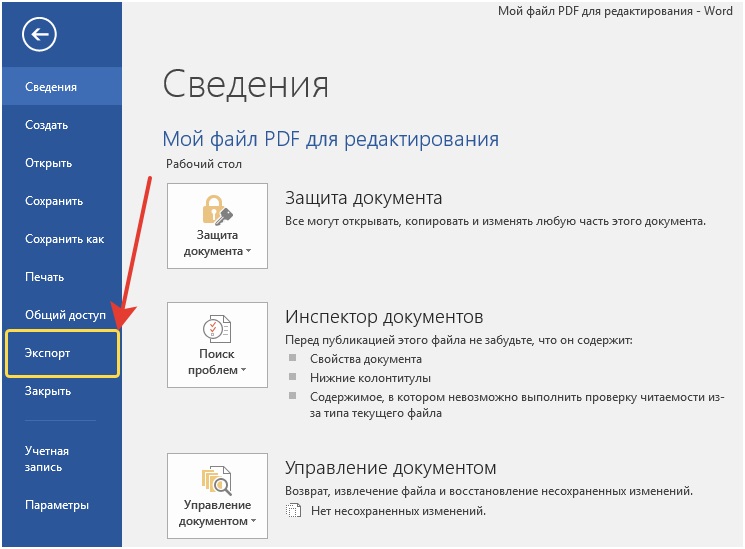Click the list item starting Содержимое, в котором

pos(517,405)
